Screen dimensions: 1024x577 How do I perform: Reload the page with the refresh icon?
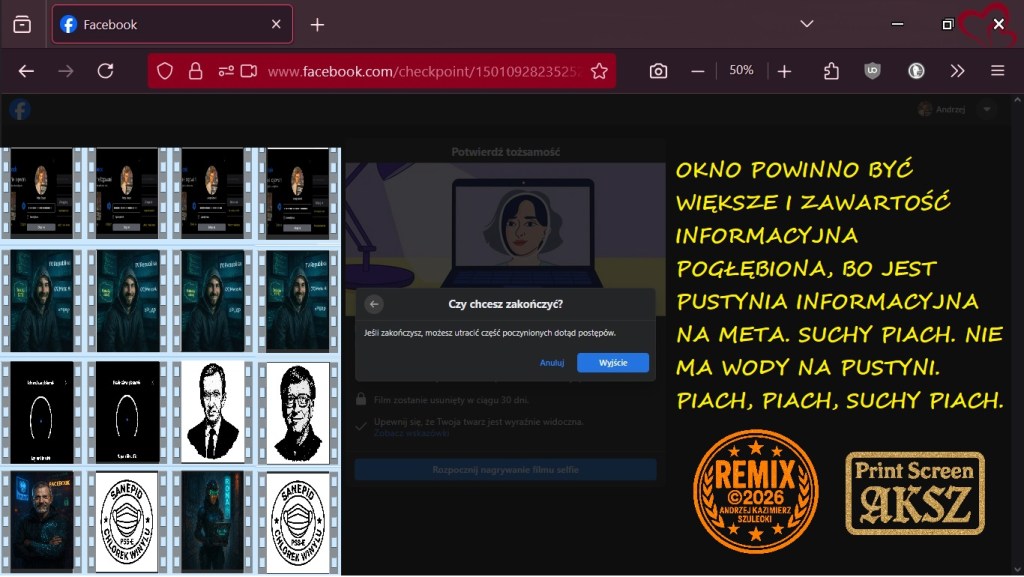click(x=105, y=71)
